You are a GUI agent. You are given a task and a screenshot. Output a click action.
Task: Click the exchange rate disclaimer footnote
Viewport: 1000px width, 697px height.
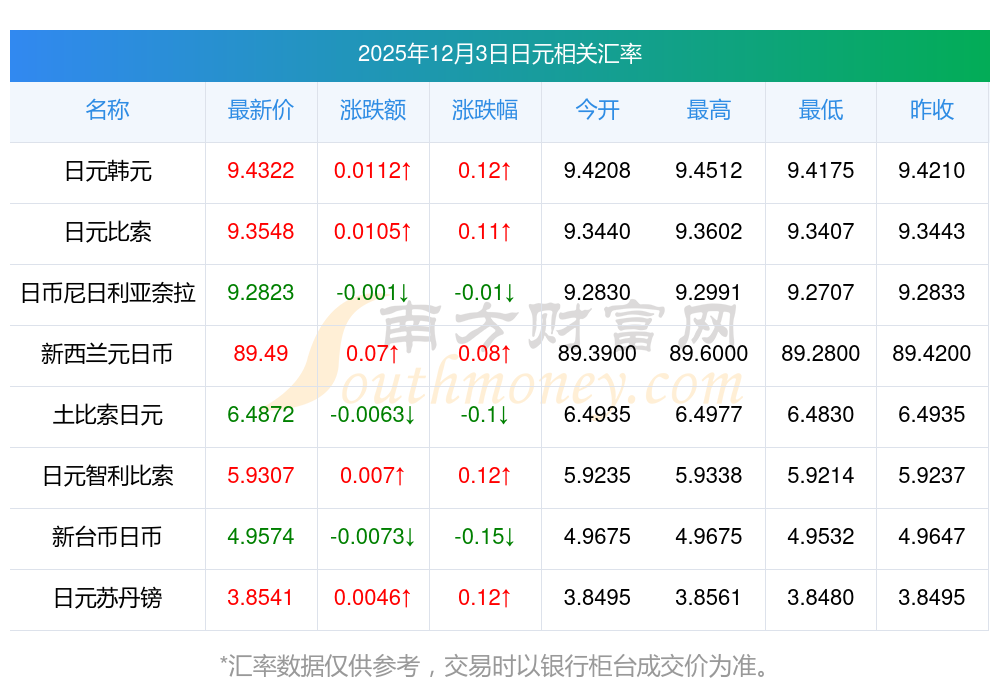click(499, 665)
